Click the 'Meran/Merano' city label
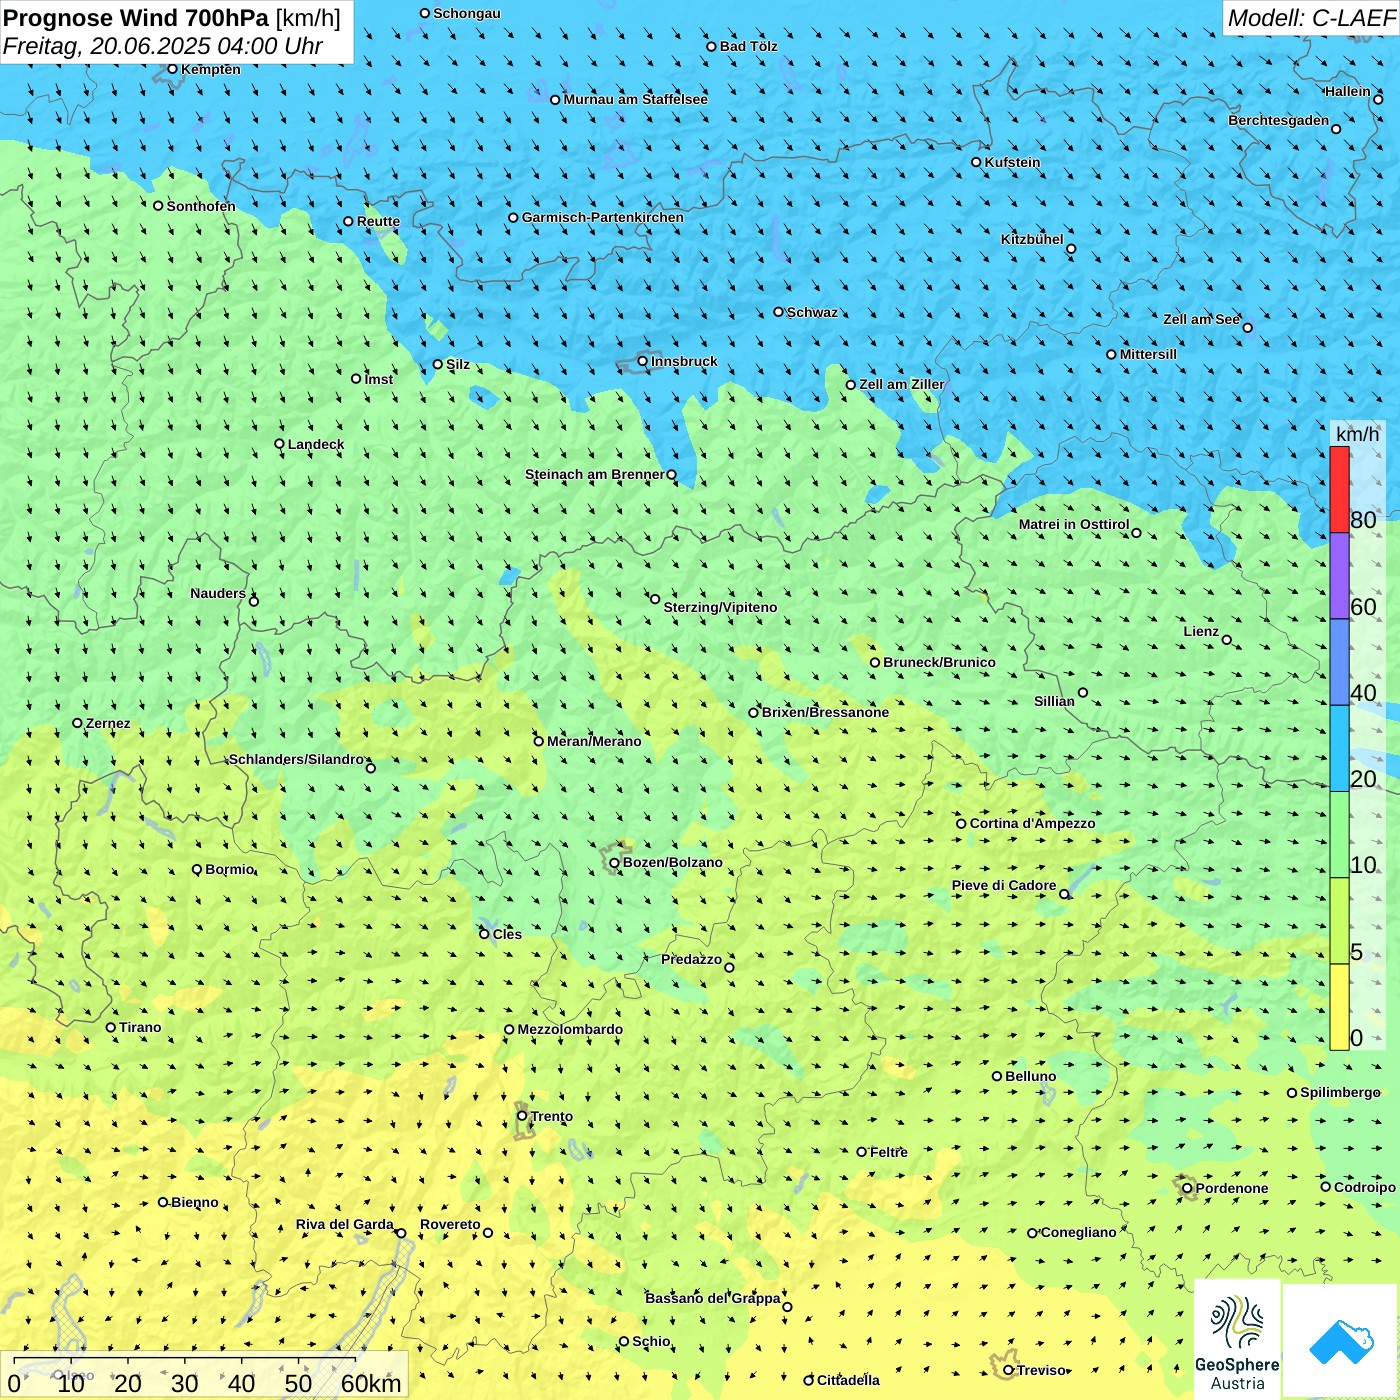This screenshot has width=1400, height=1400. point(594,741)
